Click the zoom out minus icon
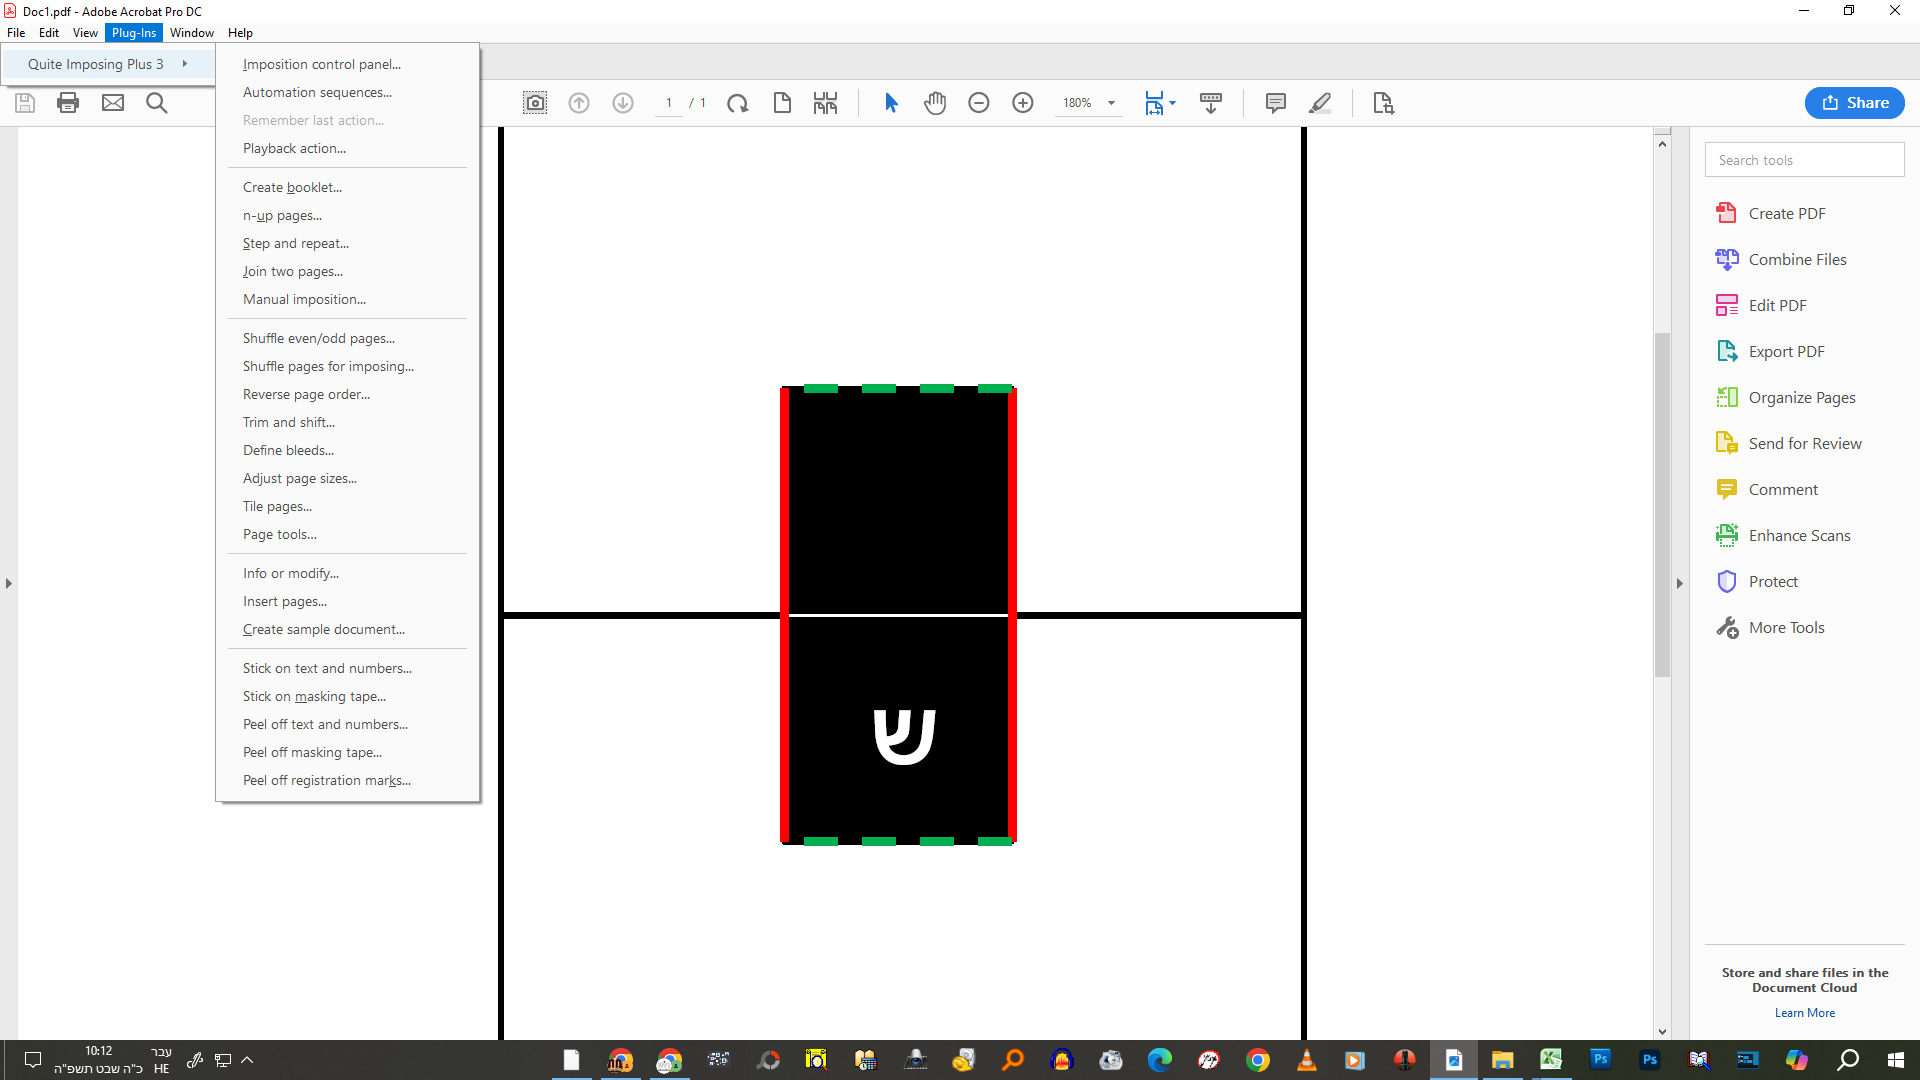 979,103
